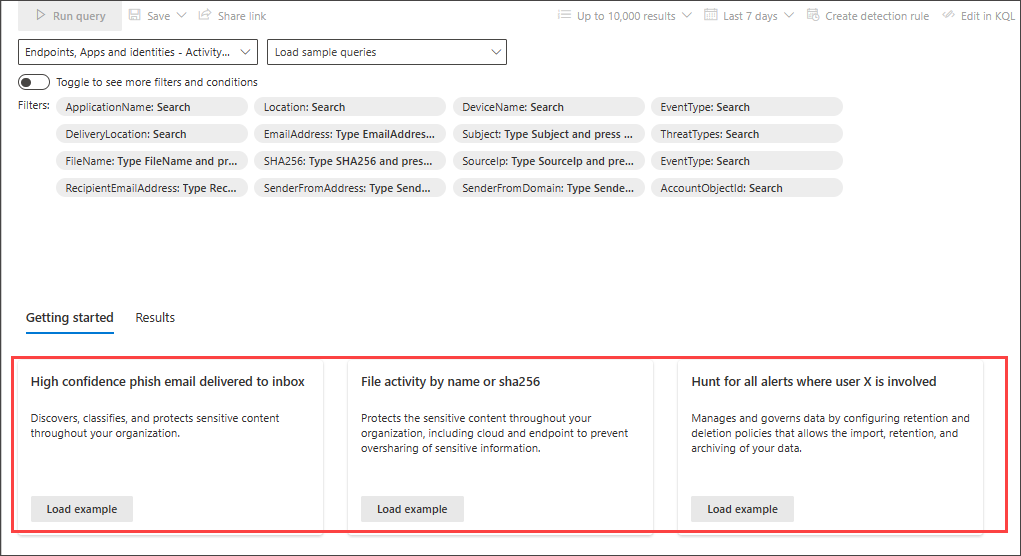
Task: Click the AccountObjectId filter pill
Action: [x=747, y=188]
